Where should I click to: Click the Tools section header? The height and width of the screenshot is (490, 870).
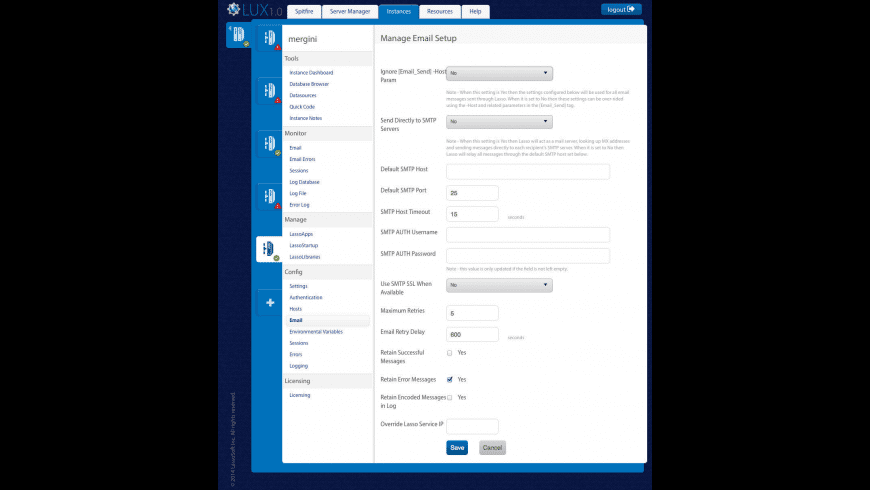pos(327,58)
